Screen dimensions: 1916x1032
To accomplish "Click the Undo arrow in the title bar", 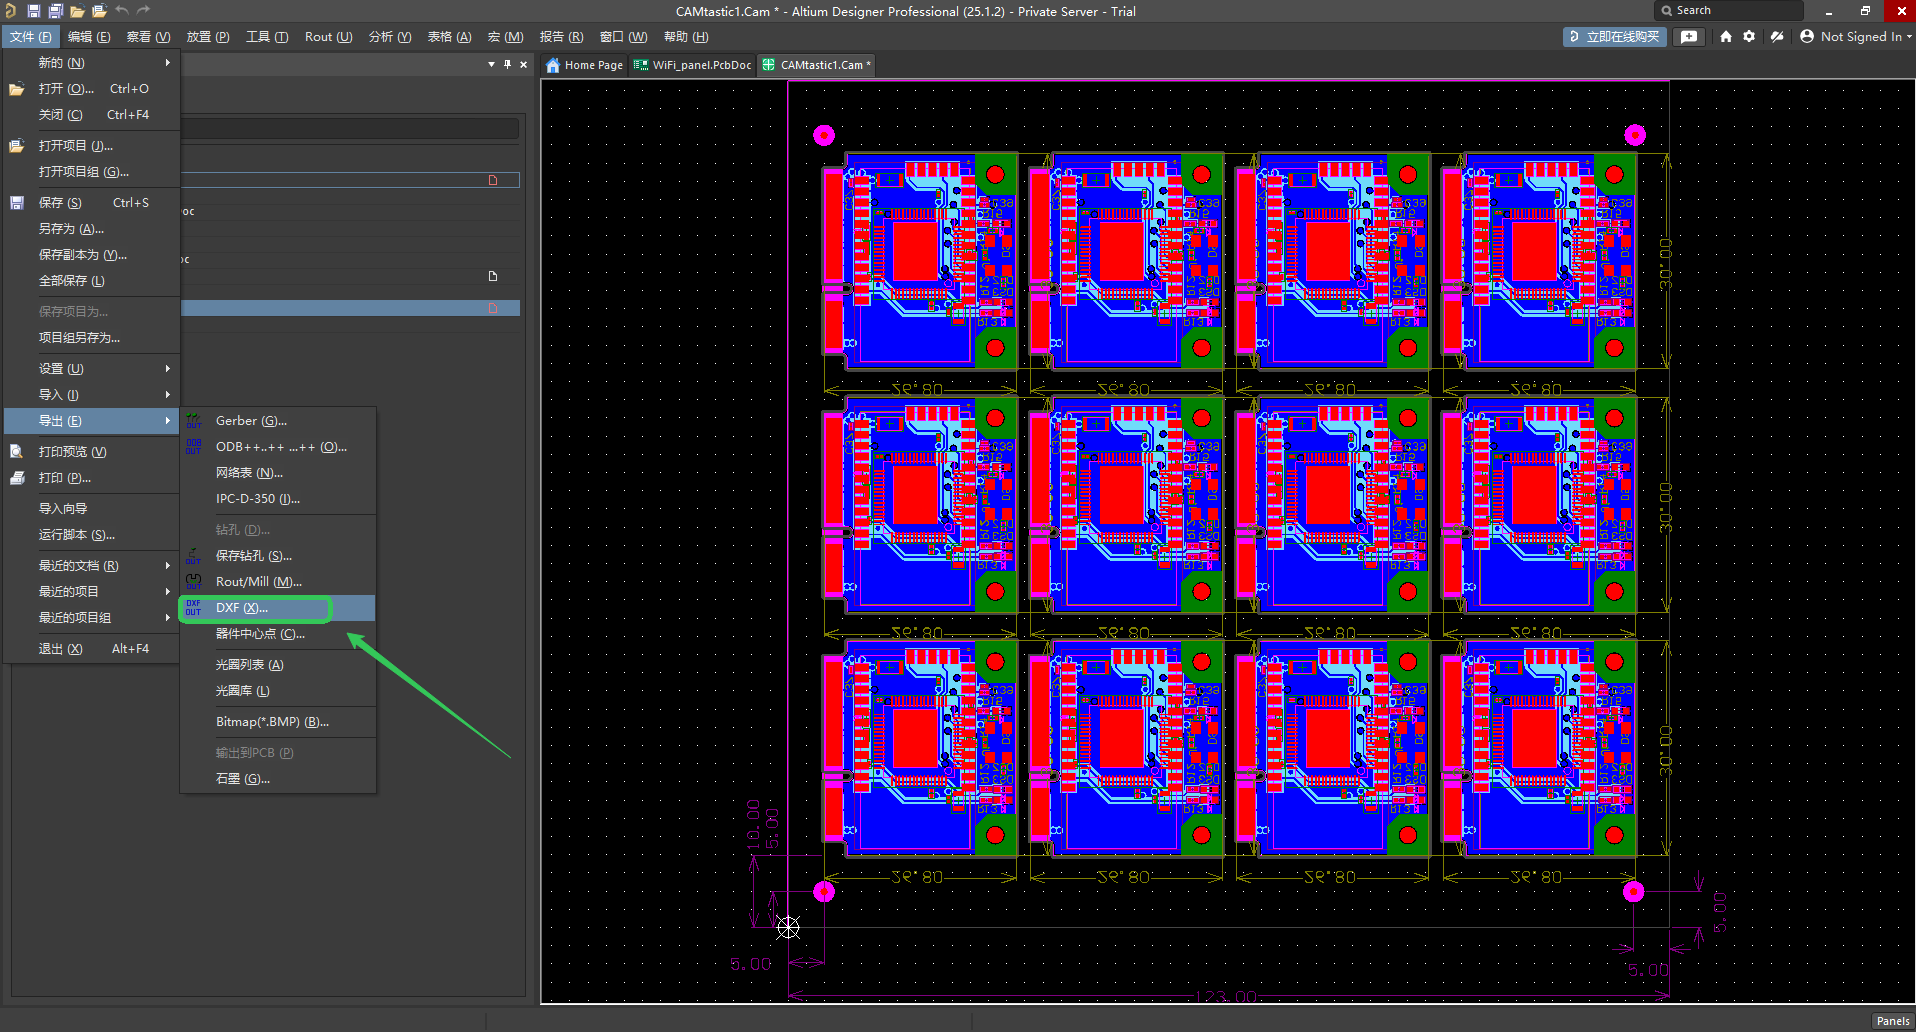I will coord(121,11).
